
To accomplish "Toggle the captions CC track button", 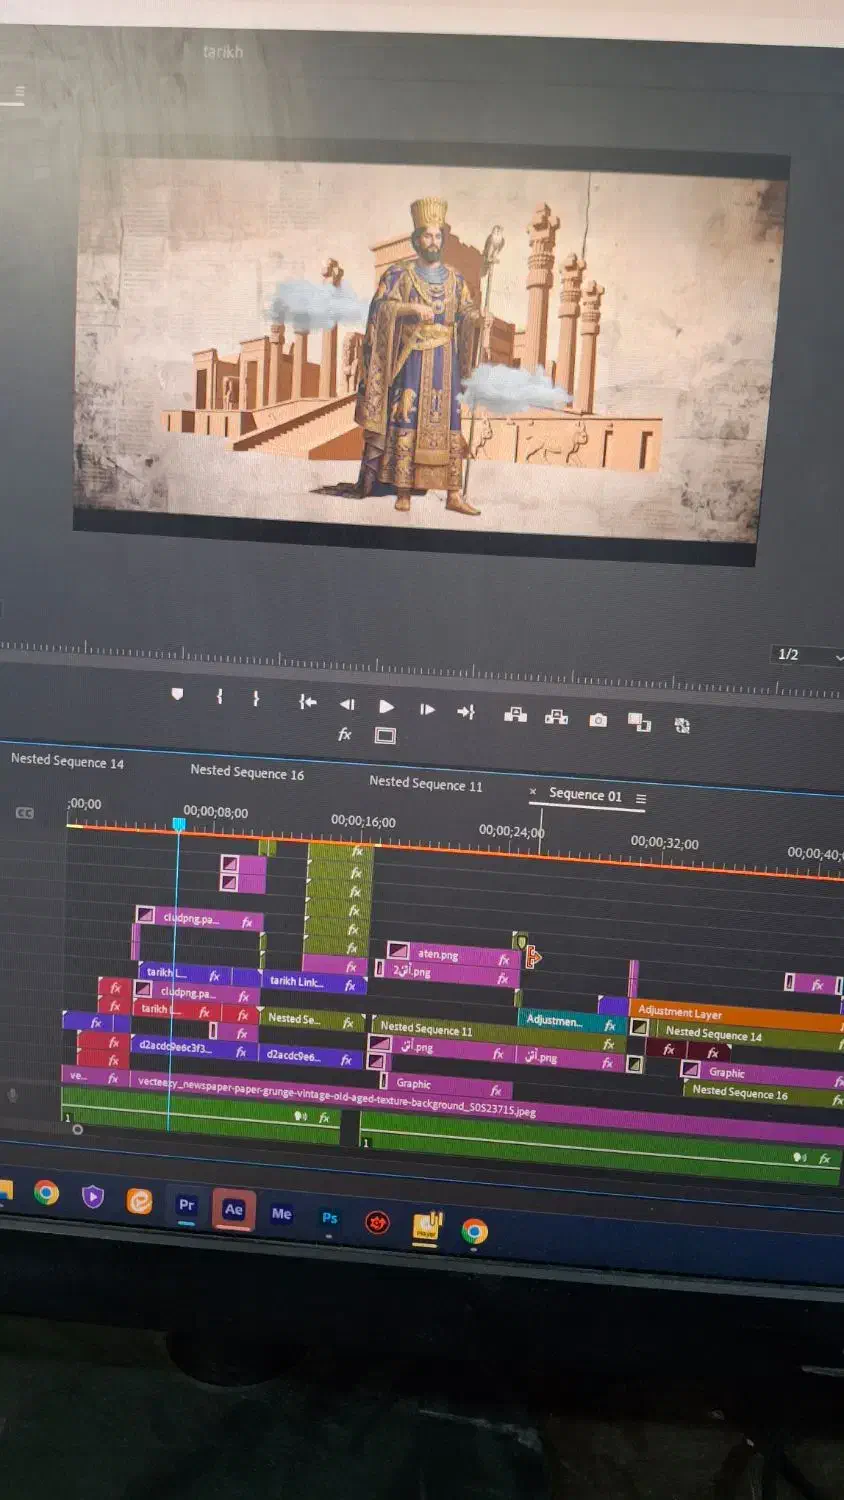I will click(25, 813).
